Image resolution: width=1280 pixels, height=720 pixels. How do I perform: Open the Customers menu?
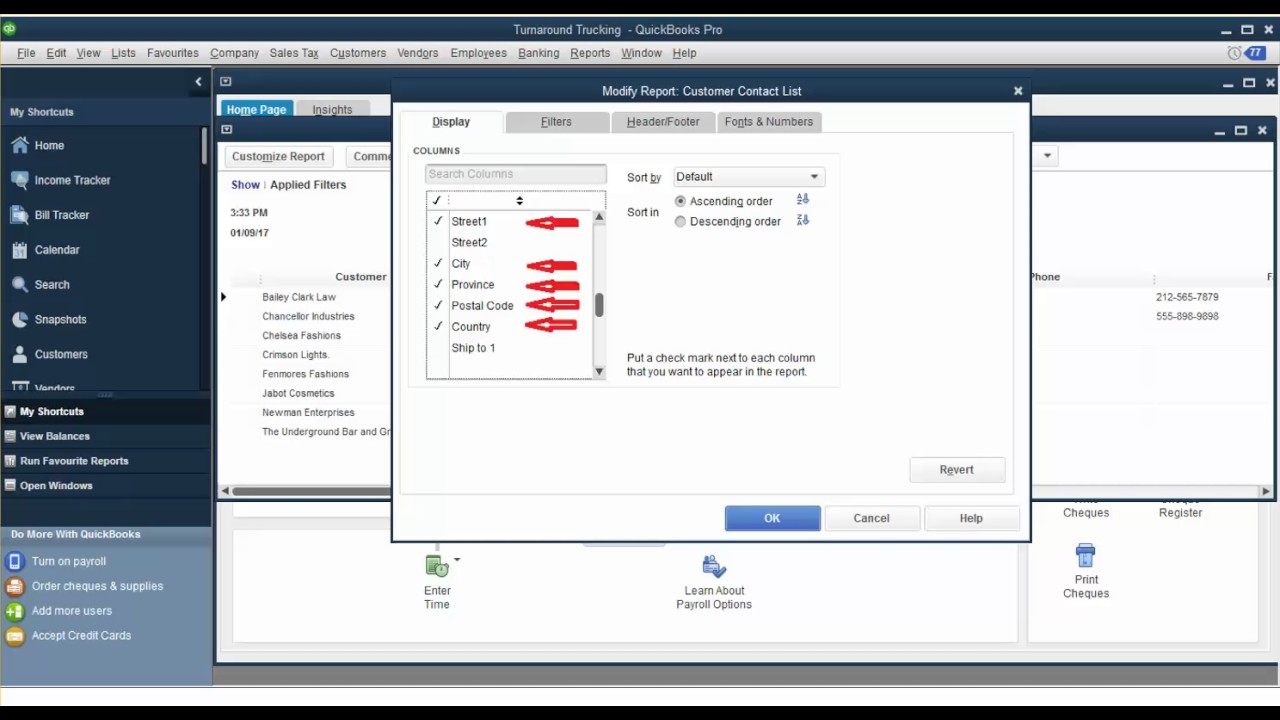[358, 53]
